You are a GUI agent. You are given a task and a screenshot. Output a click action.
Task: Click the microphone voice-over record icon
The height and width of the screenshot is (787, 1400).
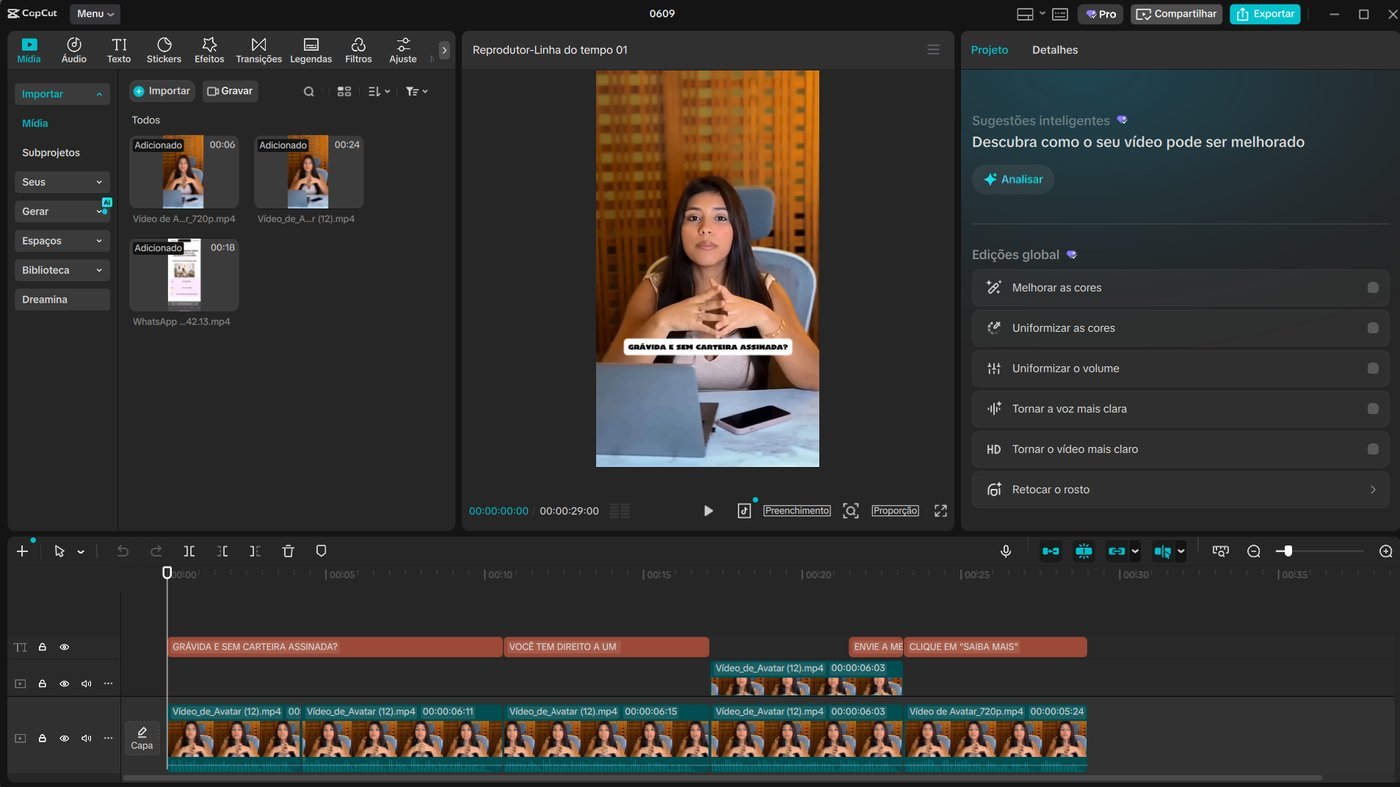coord(1006,551)
